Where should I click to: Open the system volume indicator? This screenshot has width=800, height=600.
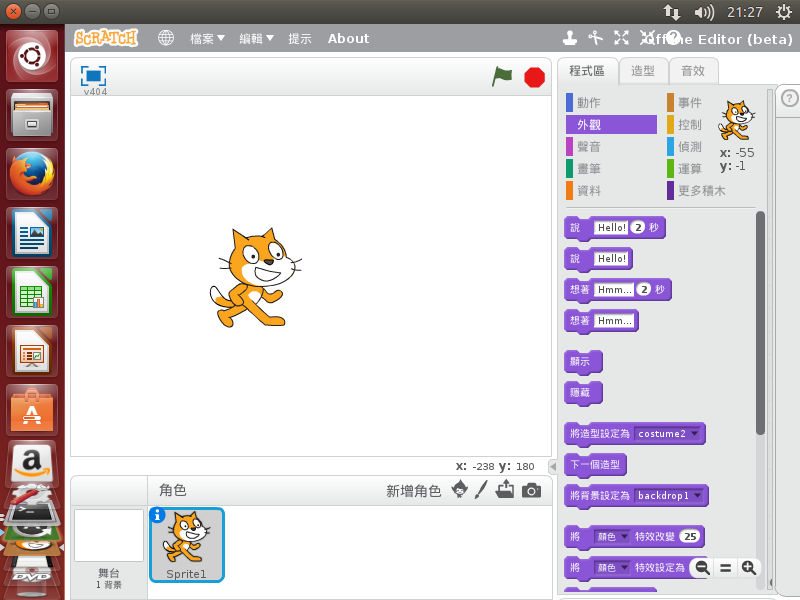[x=704, y=12]
